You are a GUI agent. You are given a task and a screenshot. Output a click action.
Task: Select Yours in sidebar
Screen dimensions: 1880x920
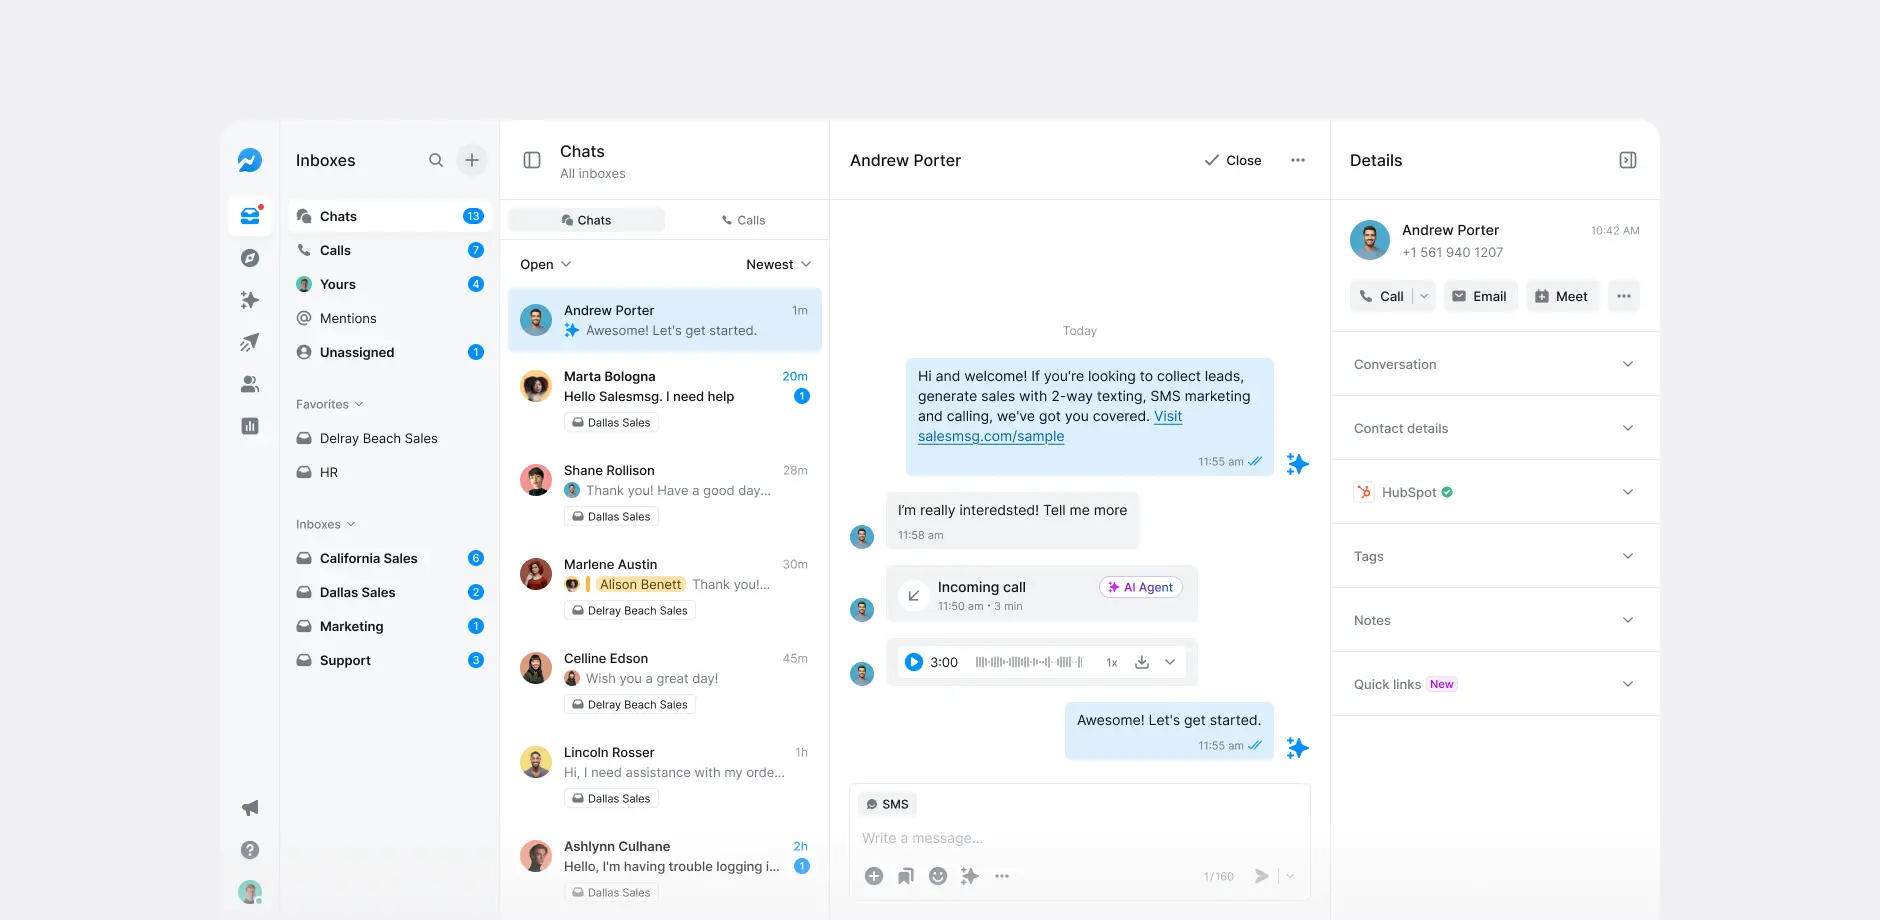390,284
